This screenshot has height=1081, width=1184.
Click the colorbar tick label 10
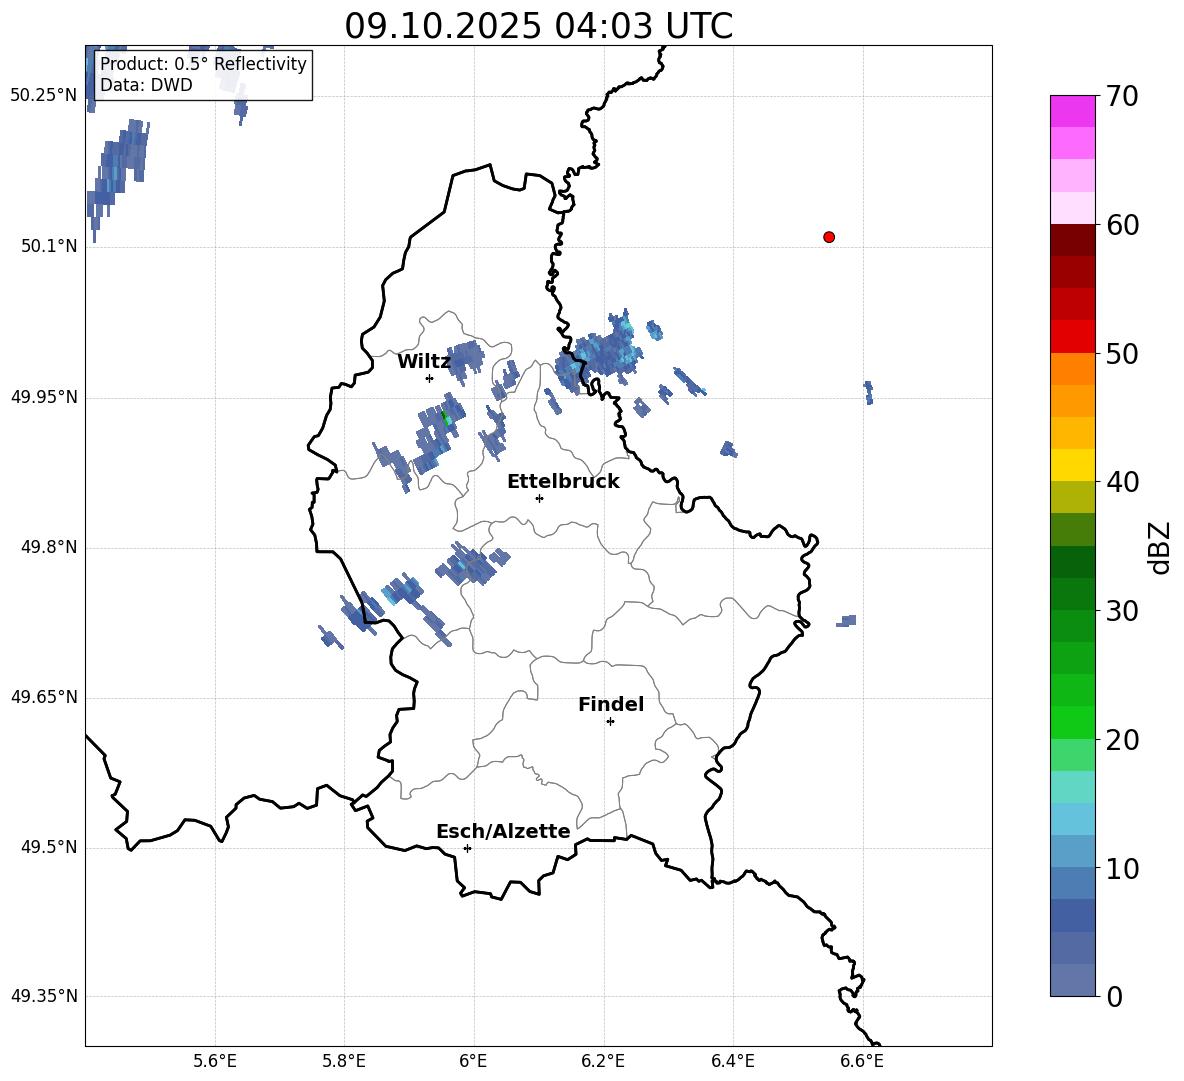[1122, 868]
